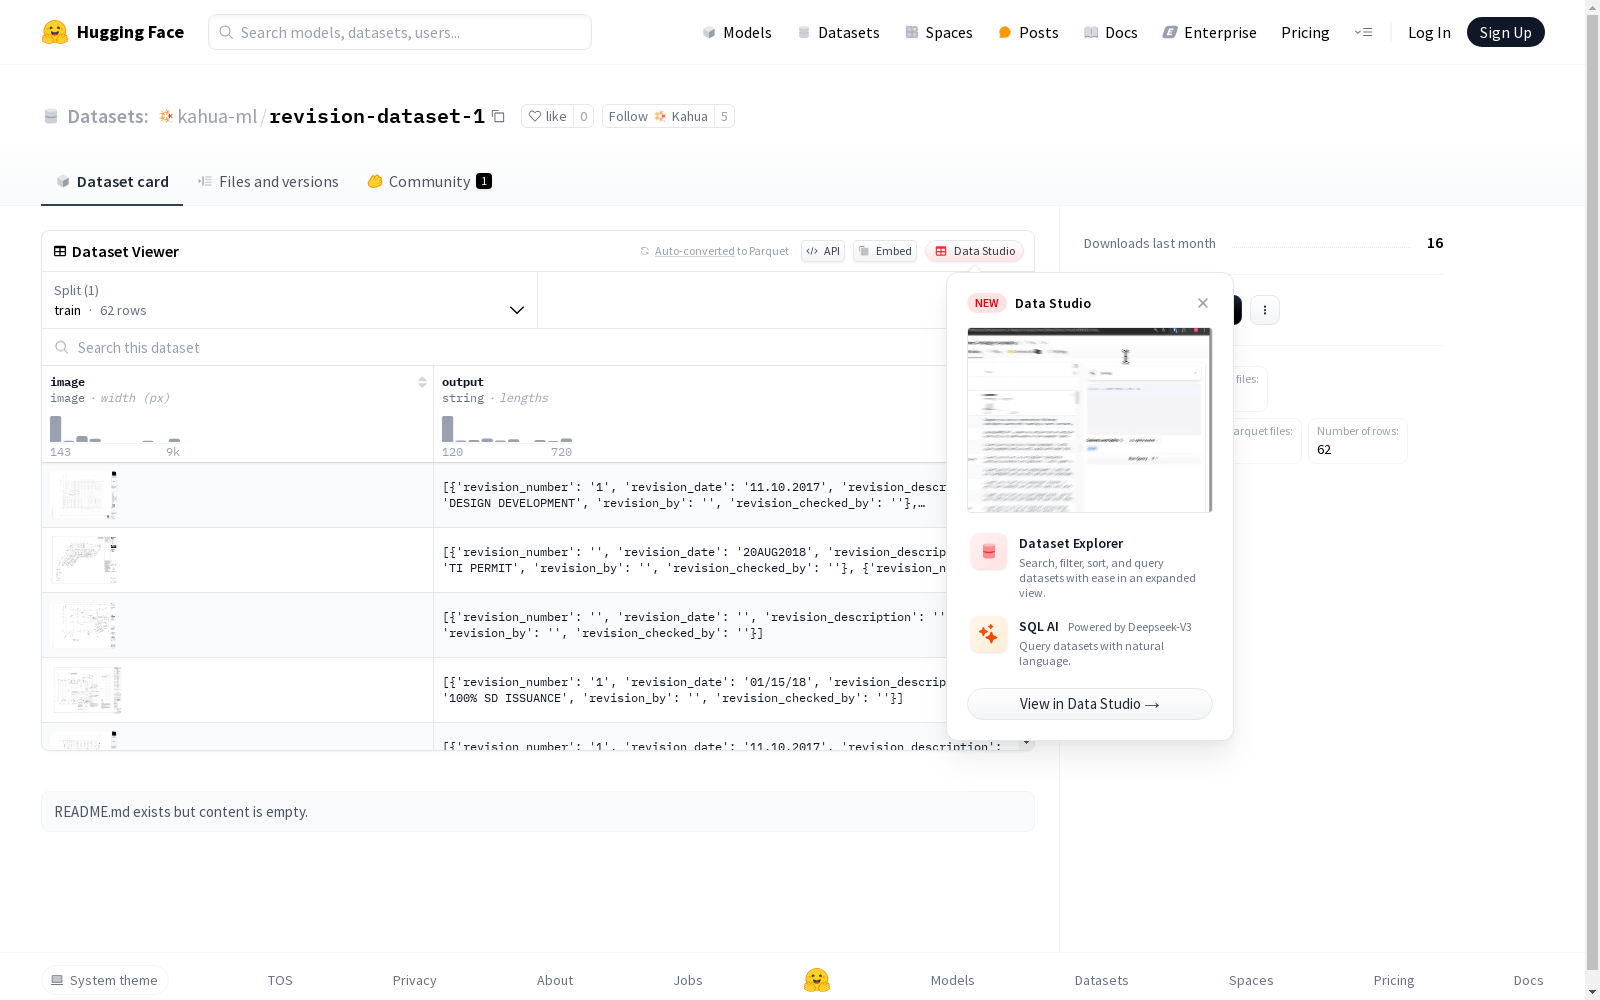The height and width of the screenshot is (1000, 1600).
Task: Click the Sign Up button
Action: 1505,32
